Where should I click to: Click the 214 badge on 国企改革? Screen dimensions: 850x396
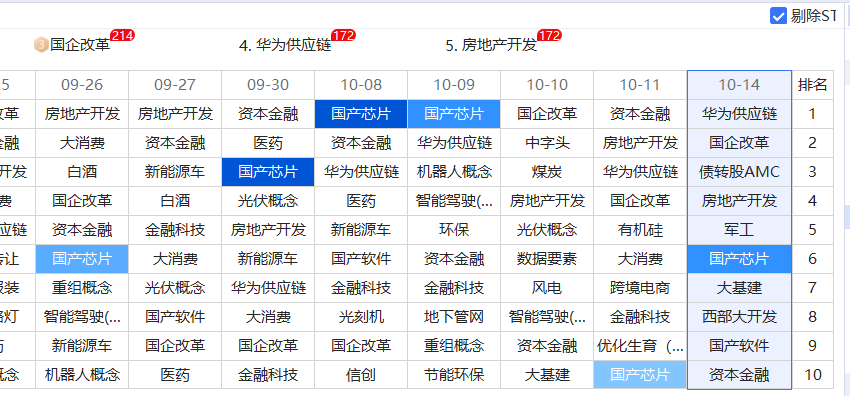tap(123, 36)
